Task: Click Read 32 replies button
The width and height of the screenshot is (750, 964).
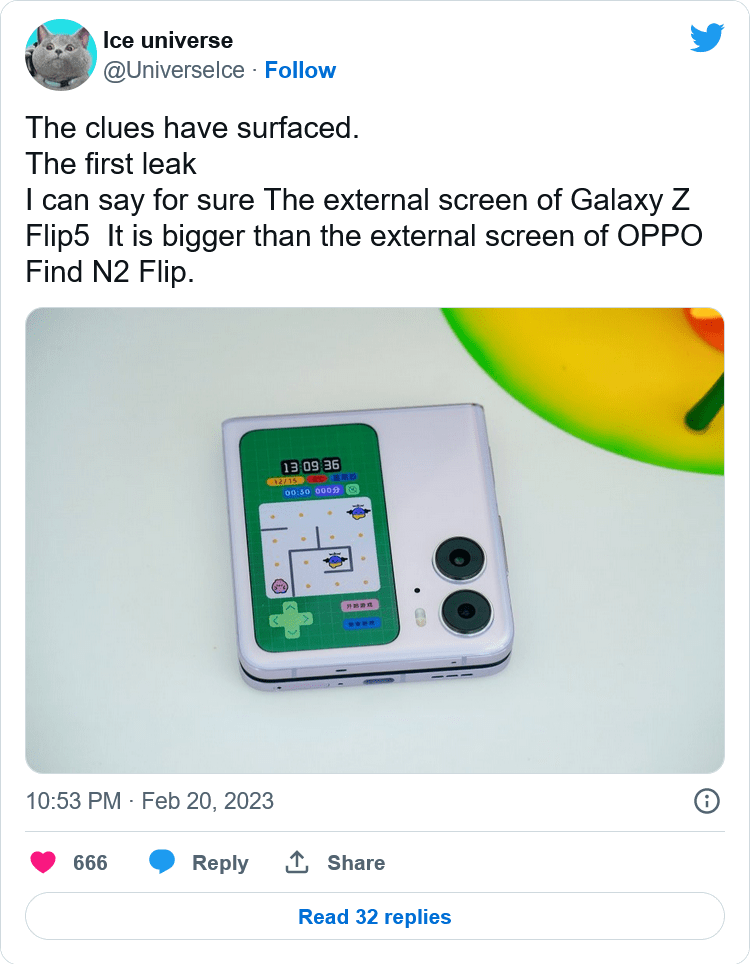Action: (375, 916)
